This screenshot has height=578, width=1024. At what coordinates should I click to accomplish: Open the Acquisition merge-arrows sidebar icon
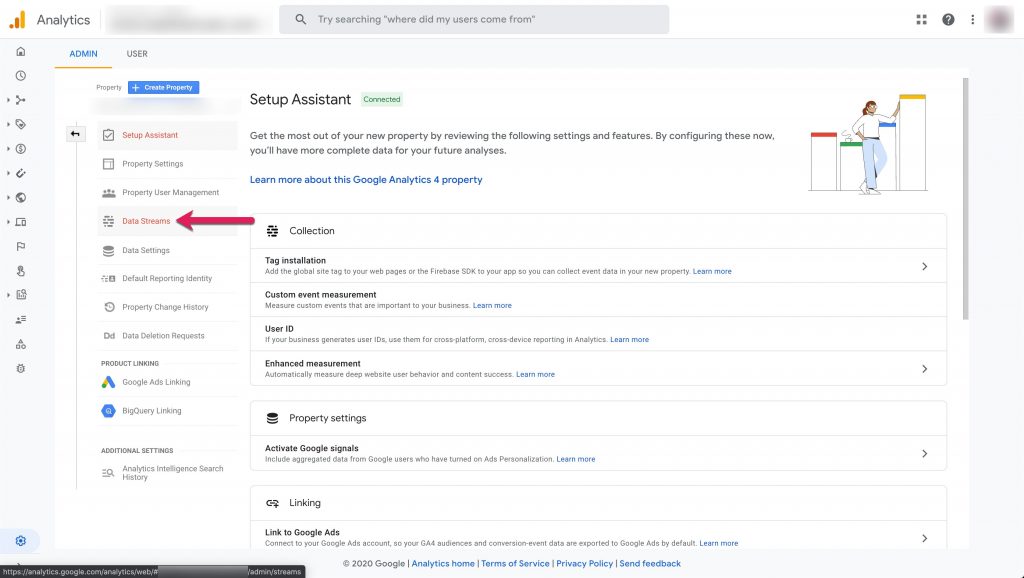click(x=21, y=100)
